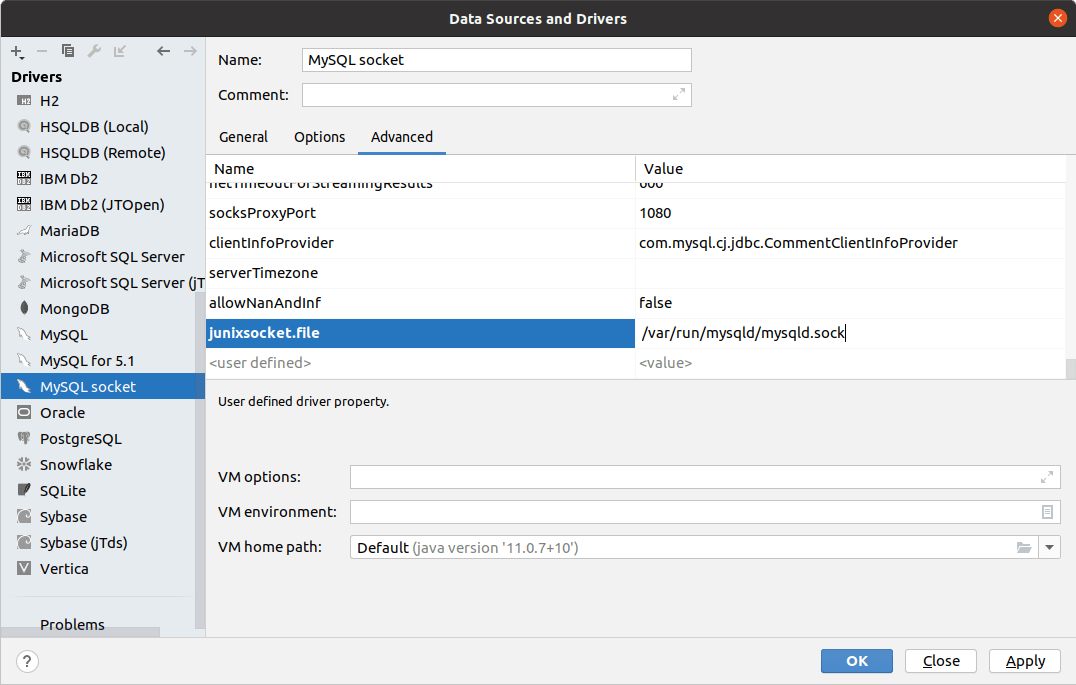Open the VM home path dropdown
Viewport: 1076px width, 685px height.
pos(1050,547)
